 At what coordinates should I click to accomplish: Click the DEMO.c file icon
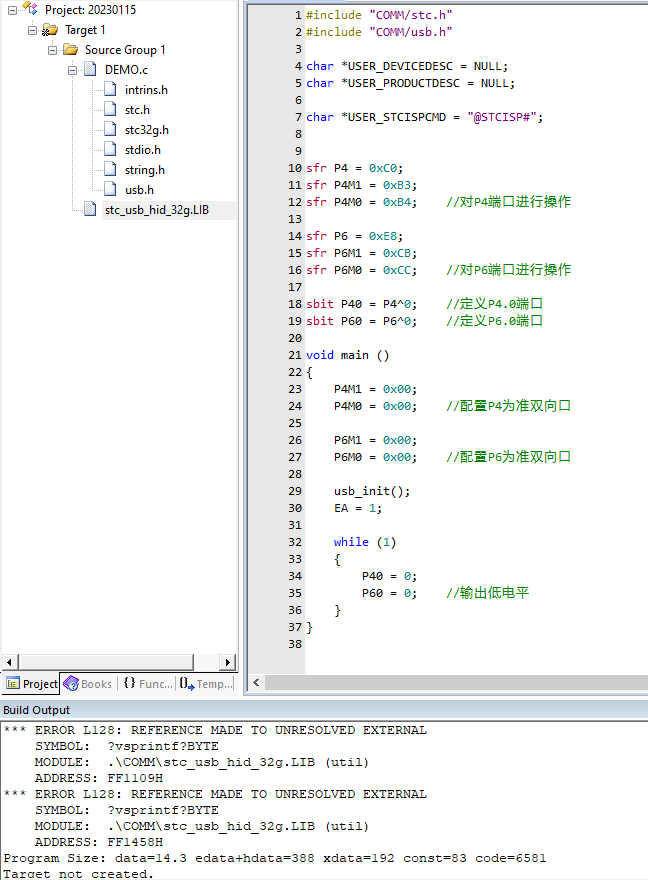tap(90, 70)
